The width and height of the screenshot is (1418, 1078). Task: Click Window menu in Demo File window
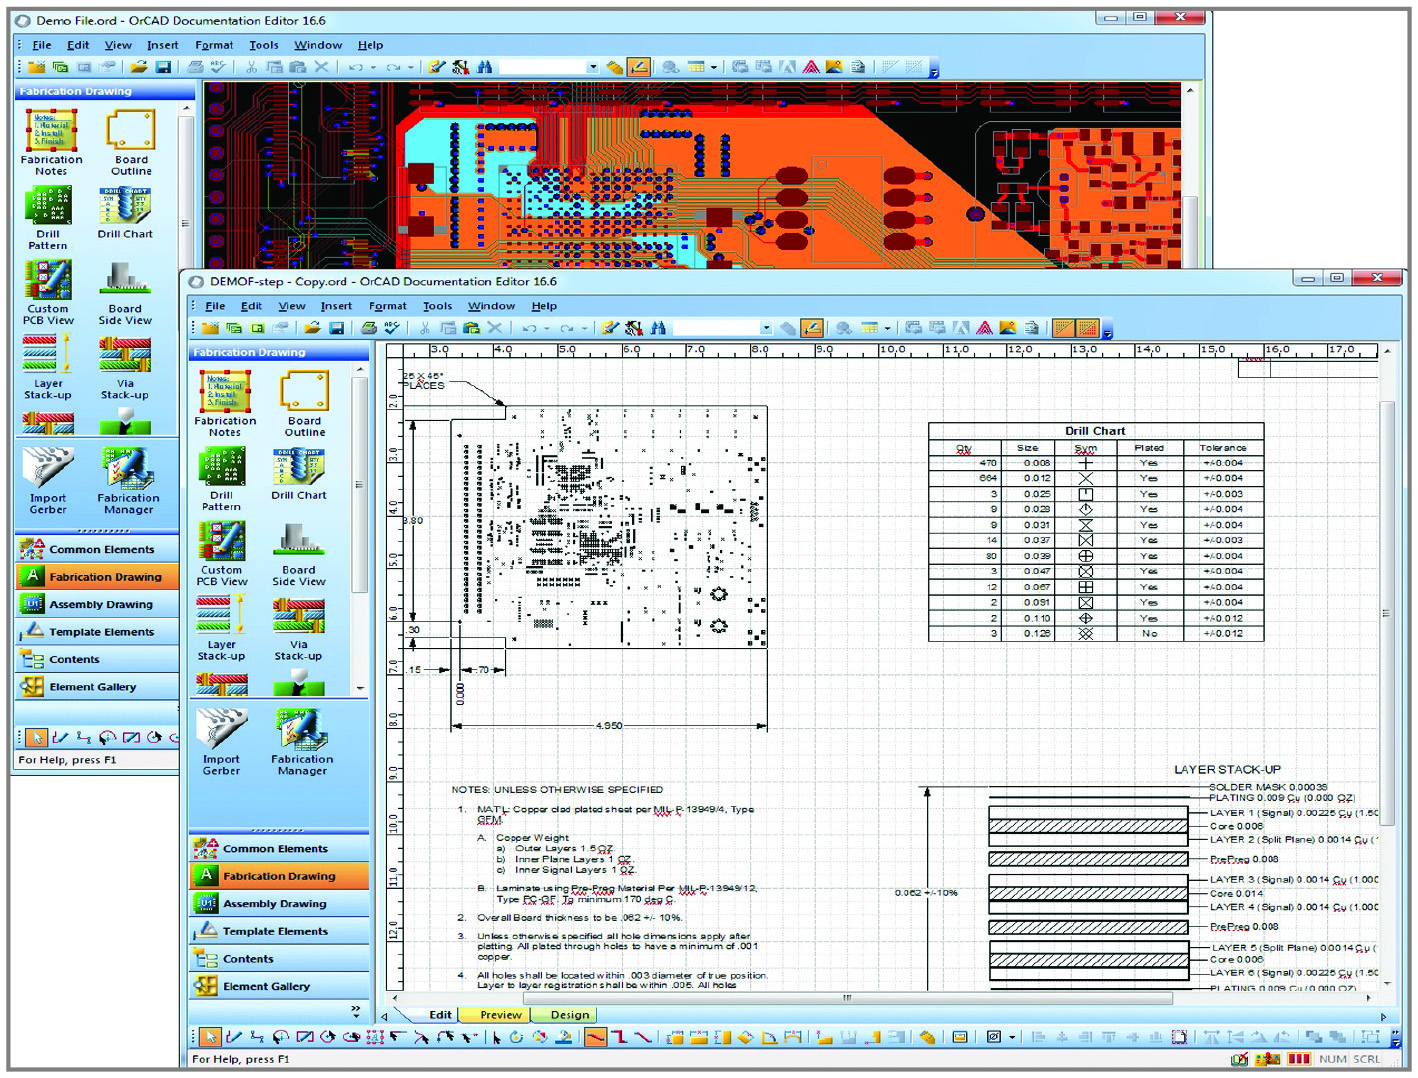(318, 45)
